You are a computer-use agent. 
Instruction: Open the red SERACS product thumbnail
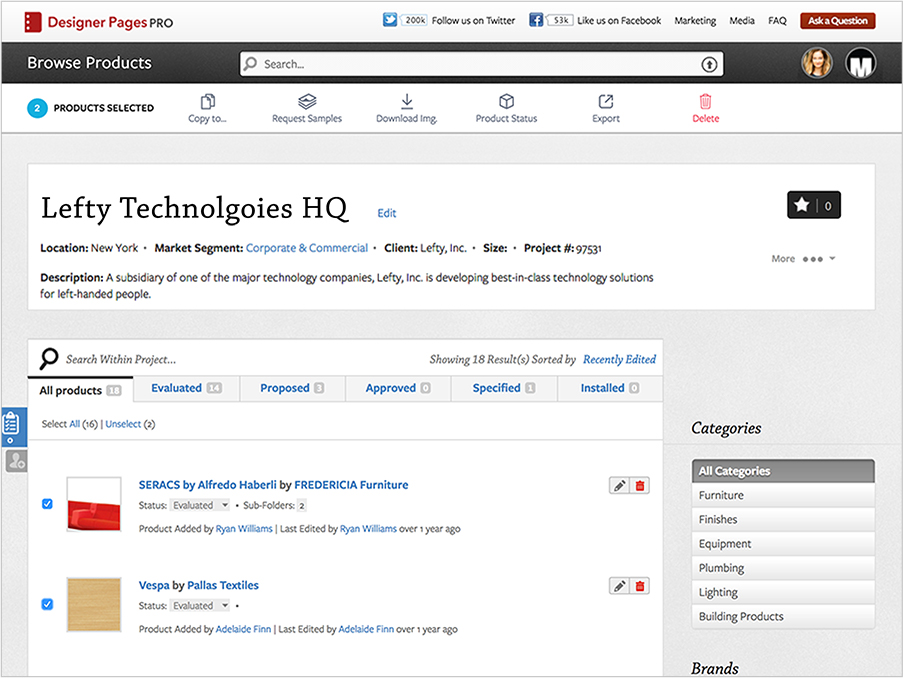pyautogui.click(x=94, y=504)
